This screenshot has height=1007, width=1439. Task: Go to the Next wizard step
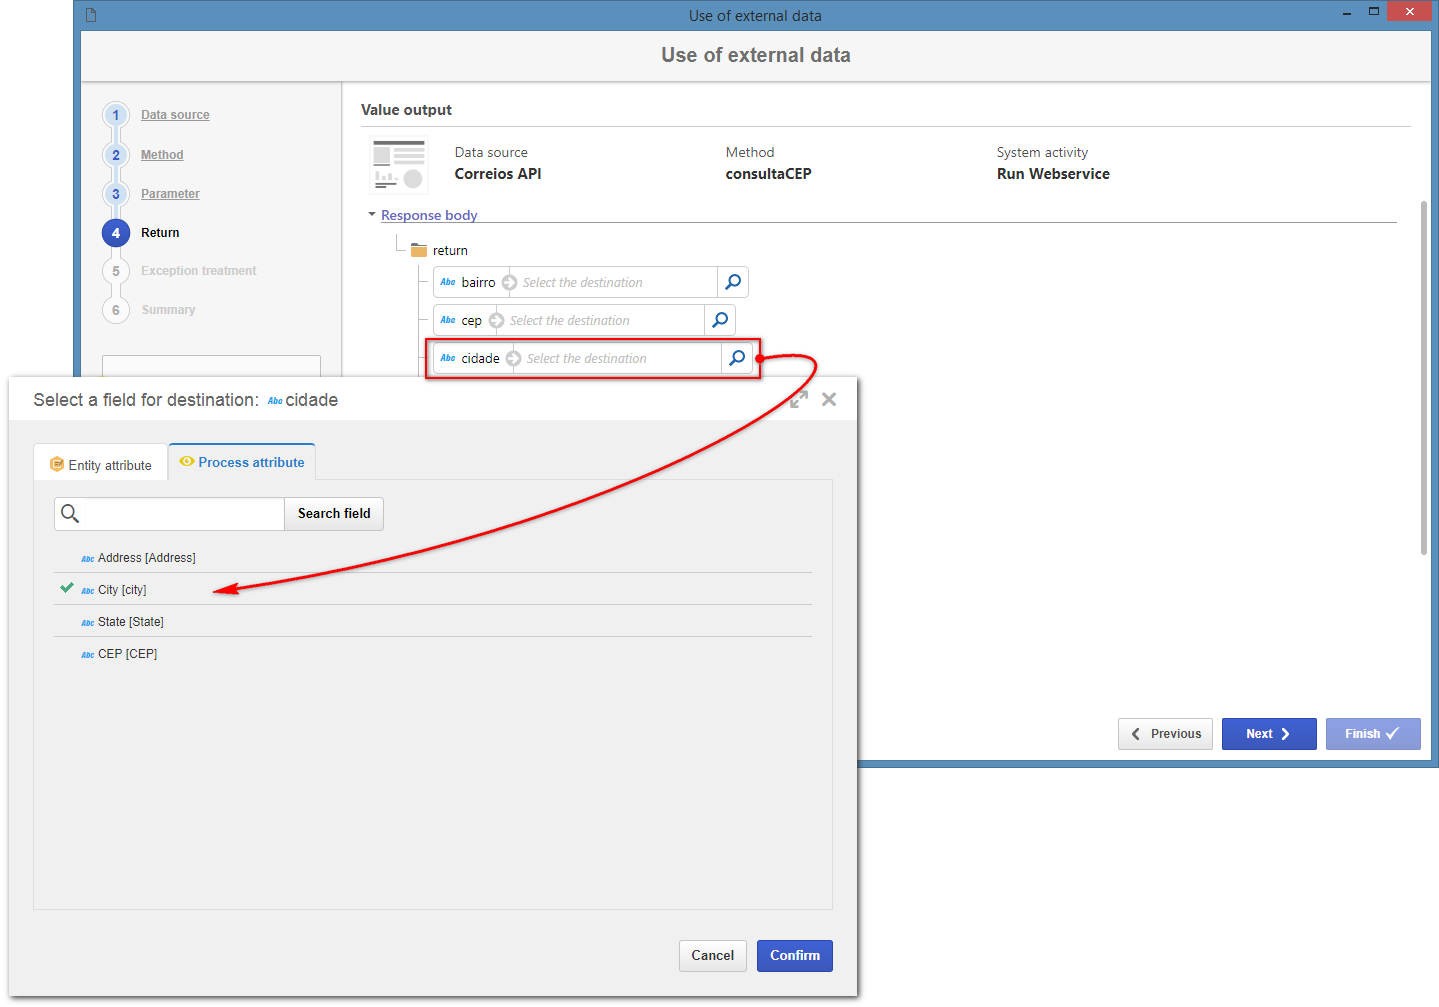(1269, 733)
